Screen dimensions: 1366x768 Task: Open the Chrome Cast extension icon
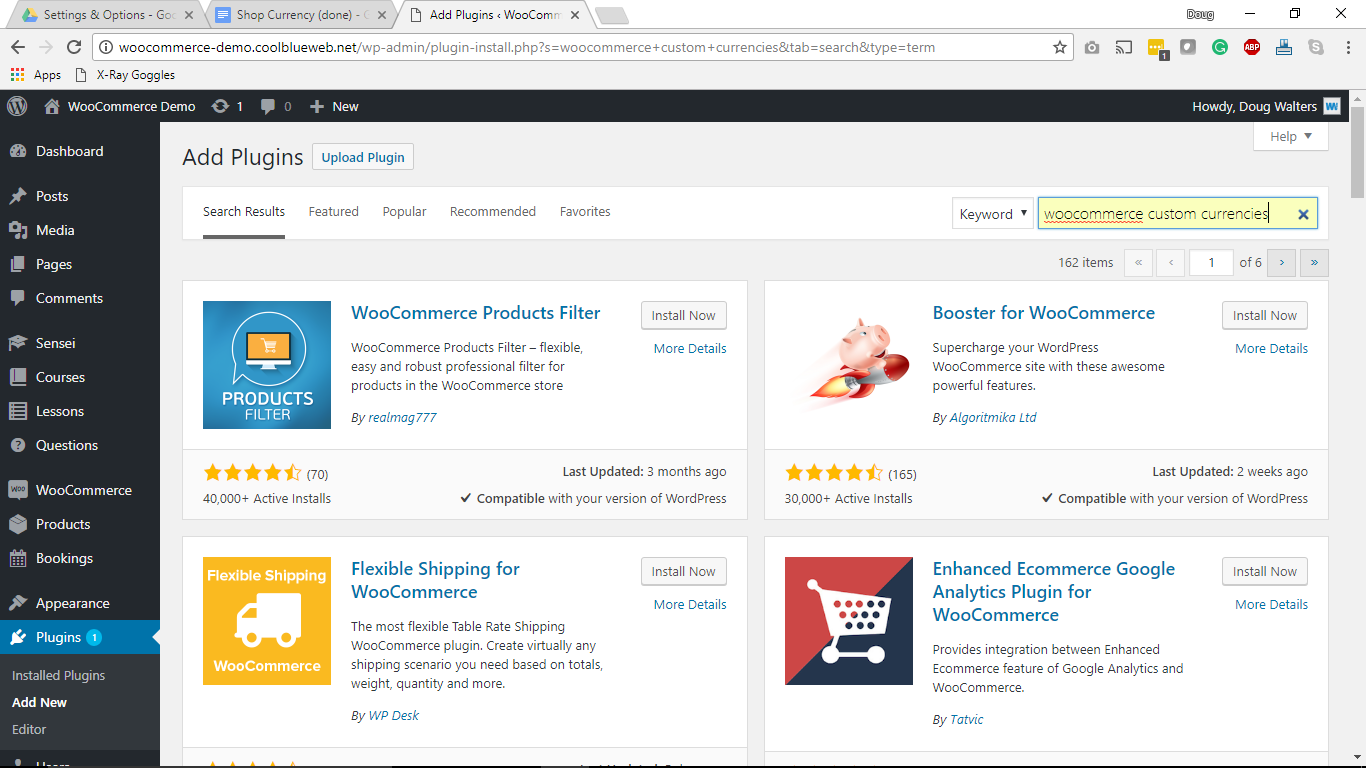coord(1124,47)
